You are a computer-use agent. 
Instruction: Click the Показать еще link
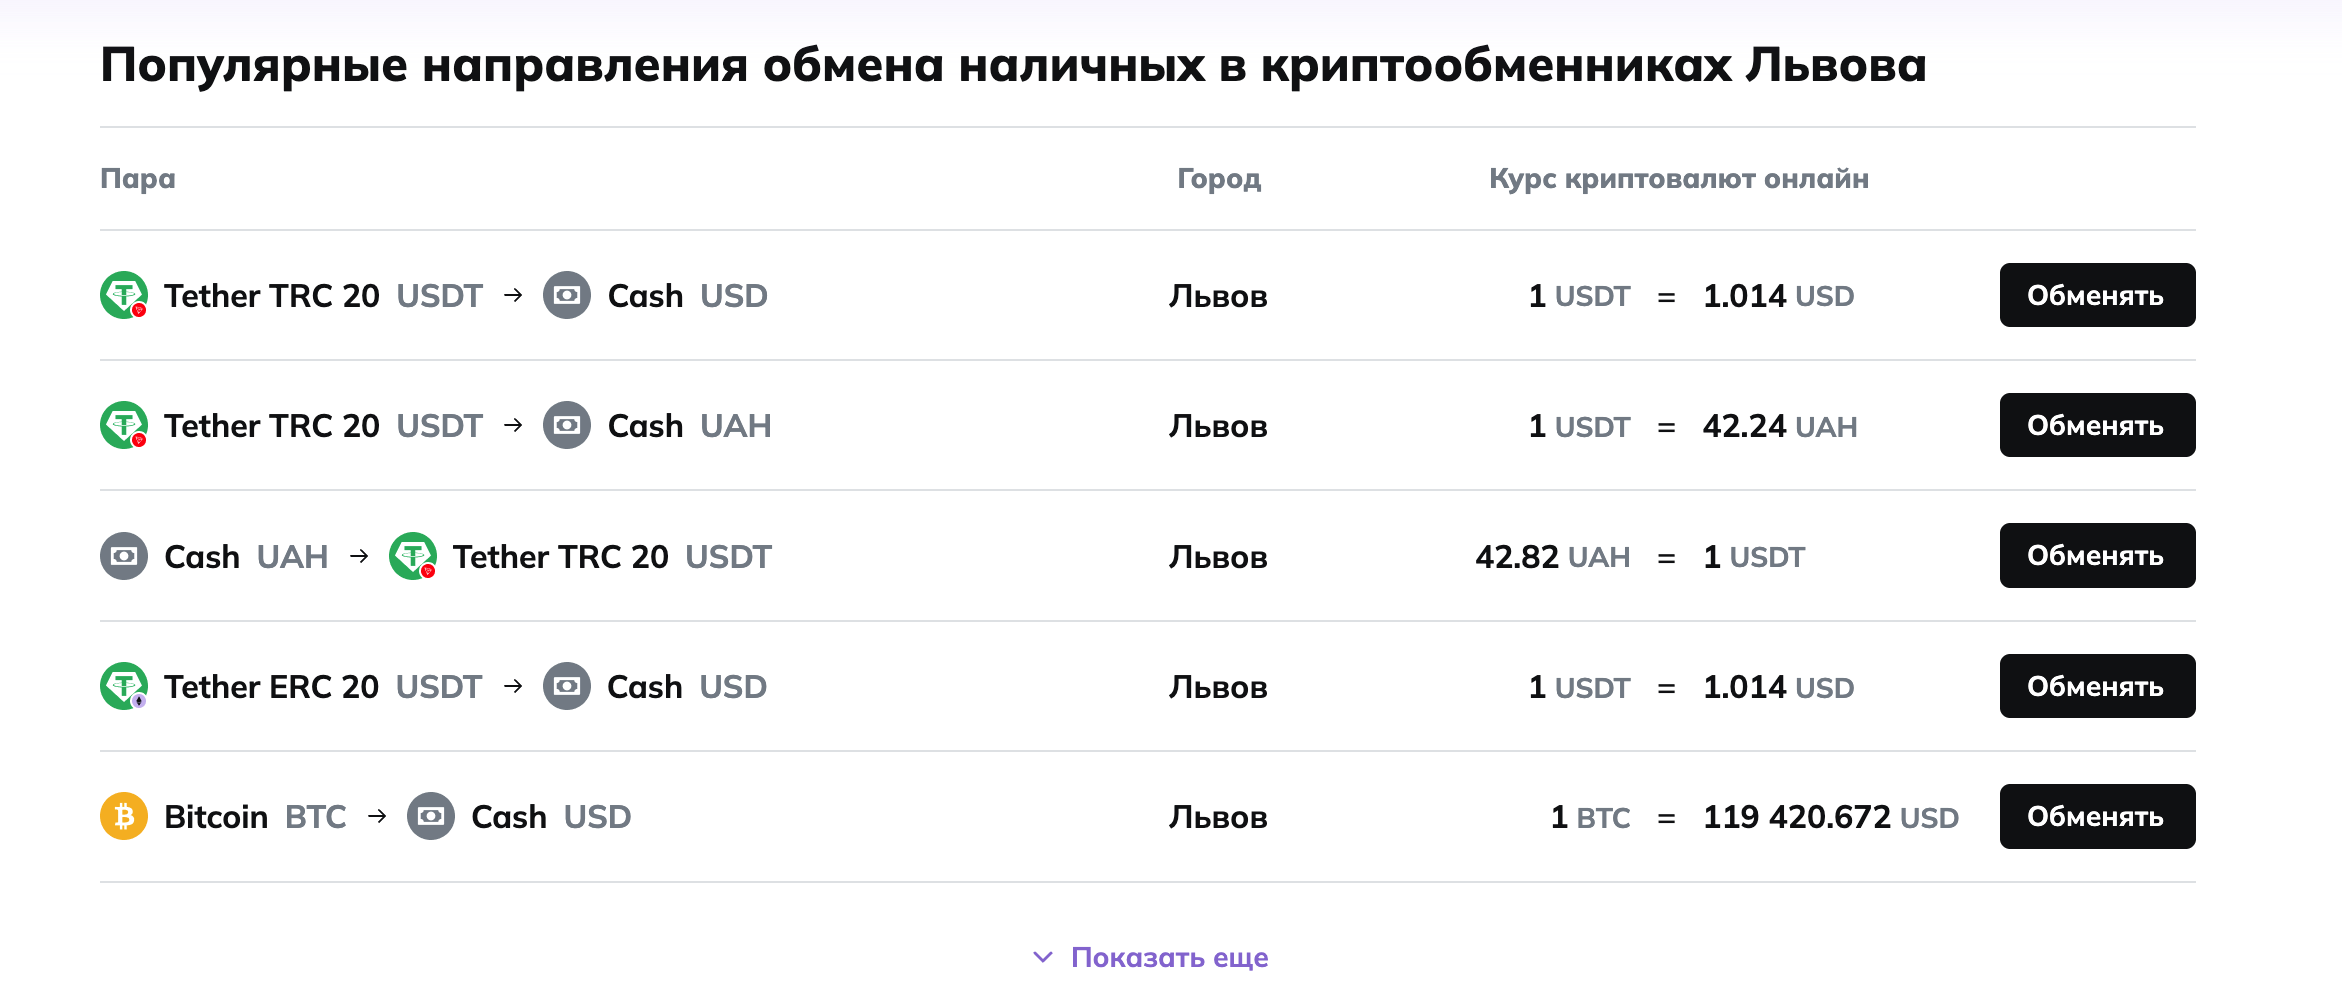pyautogui.click(x=1169, y=957)
